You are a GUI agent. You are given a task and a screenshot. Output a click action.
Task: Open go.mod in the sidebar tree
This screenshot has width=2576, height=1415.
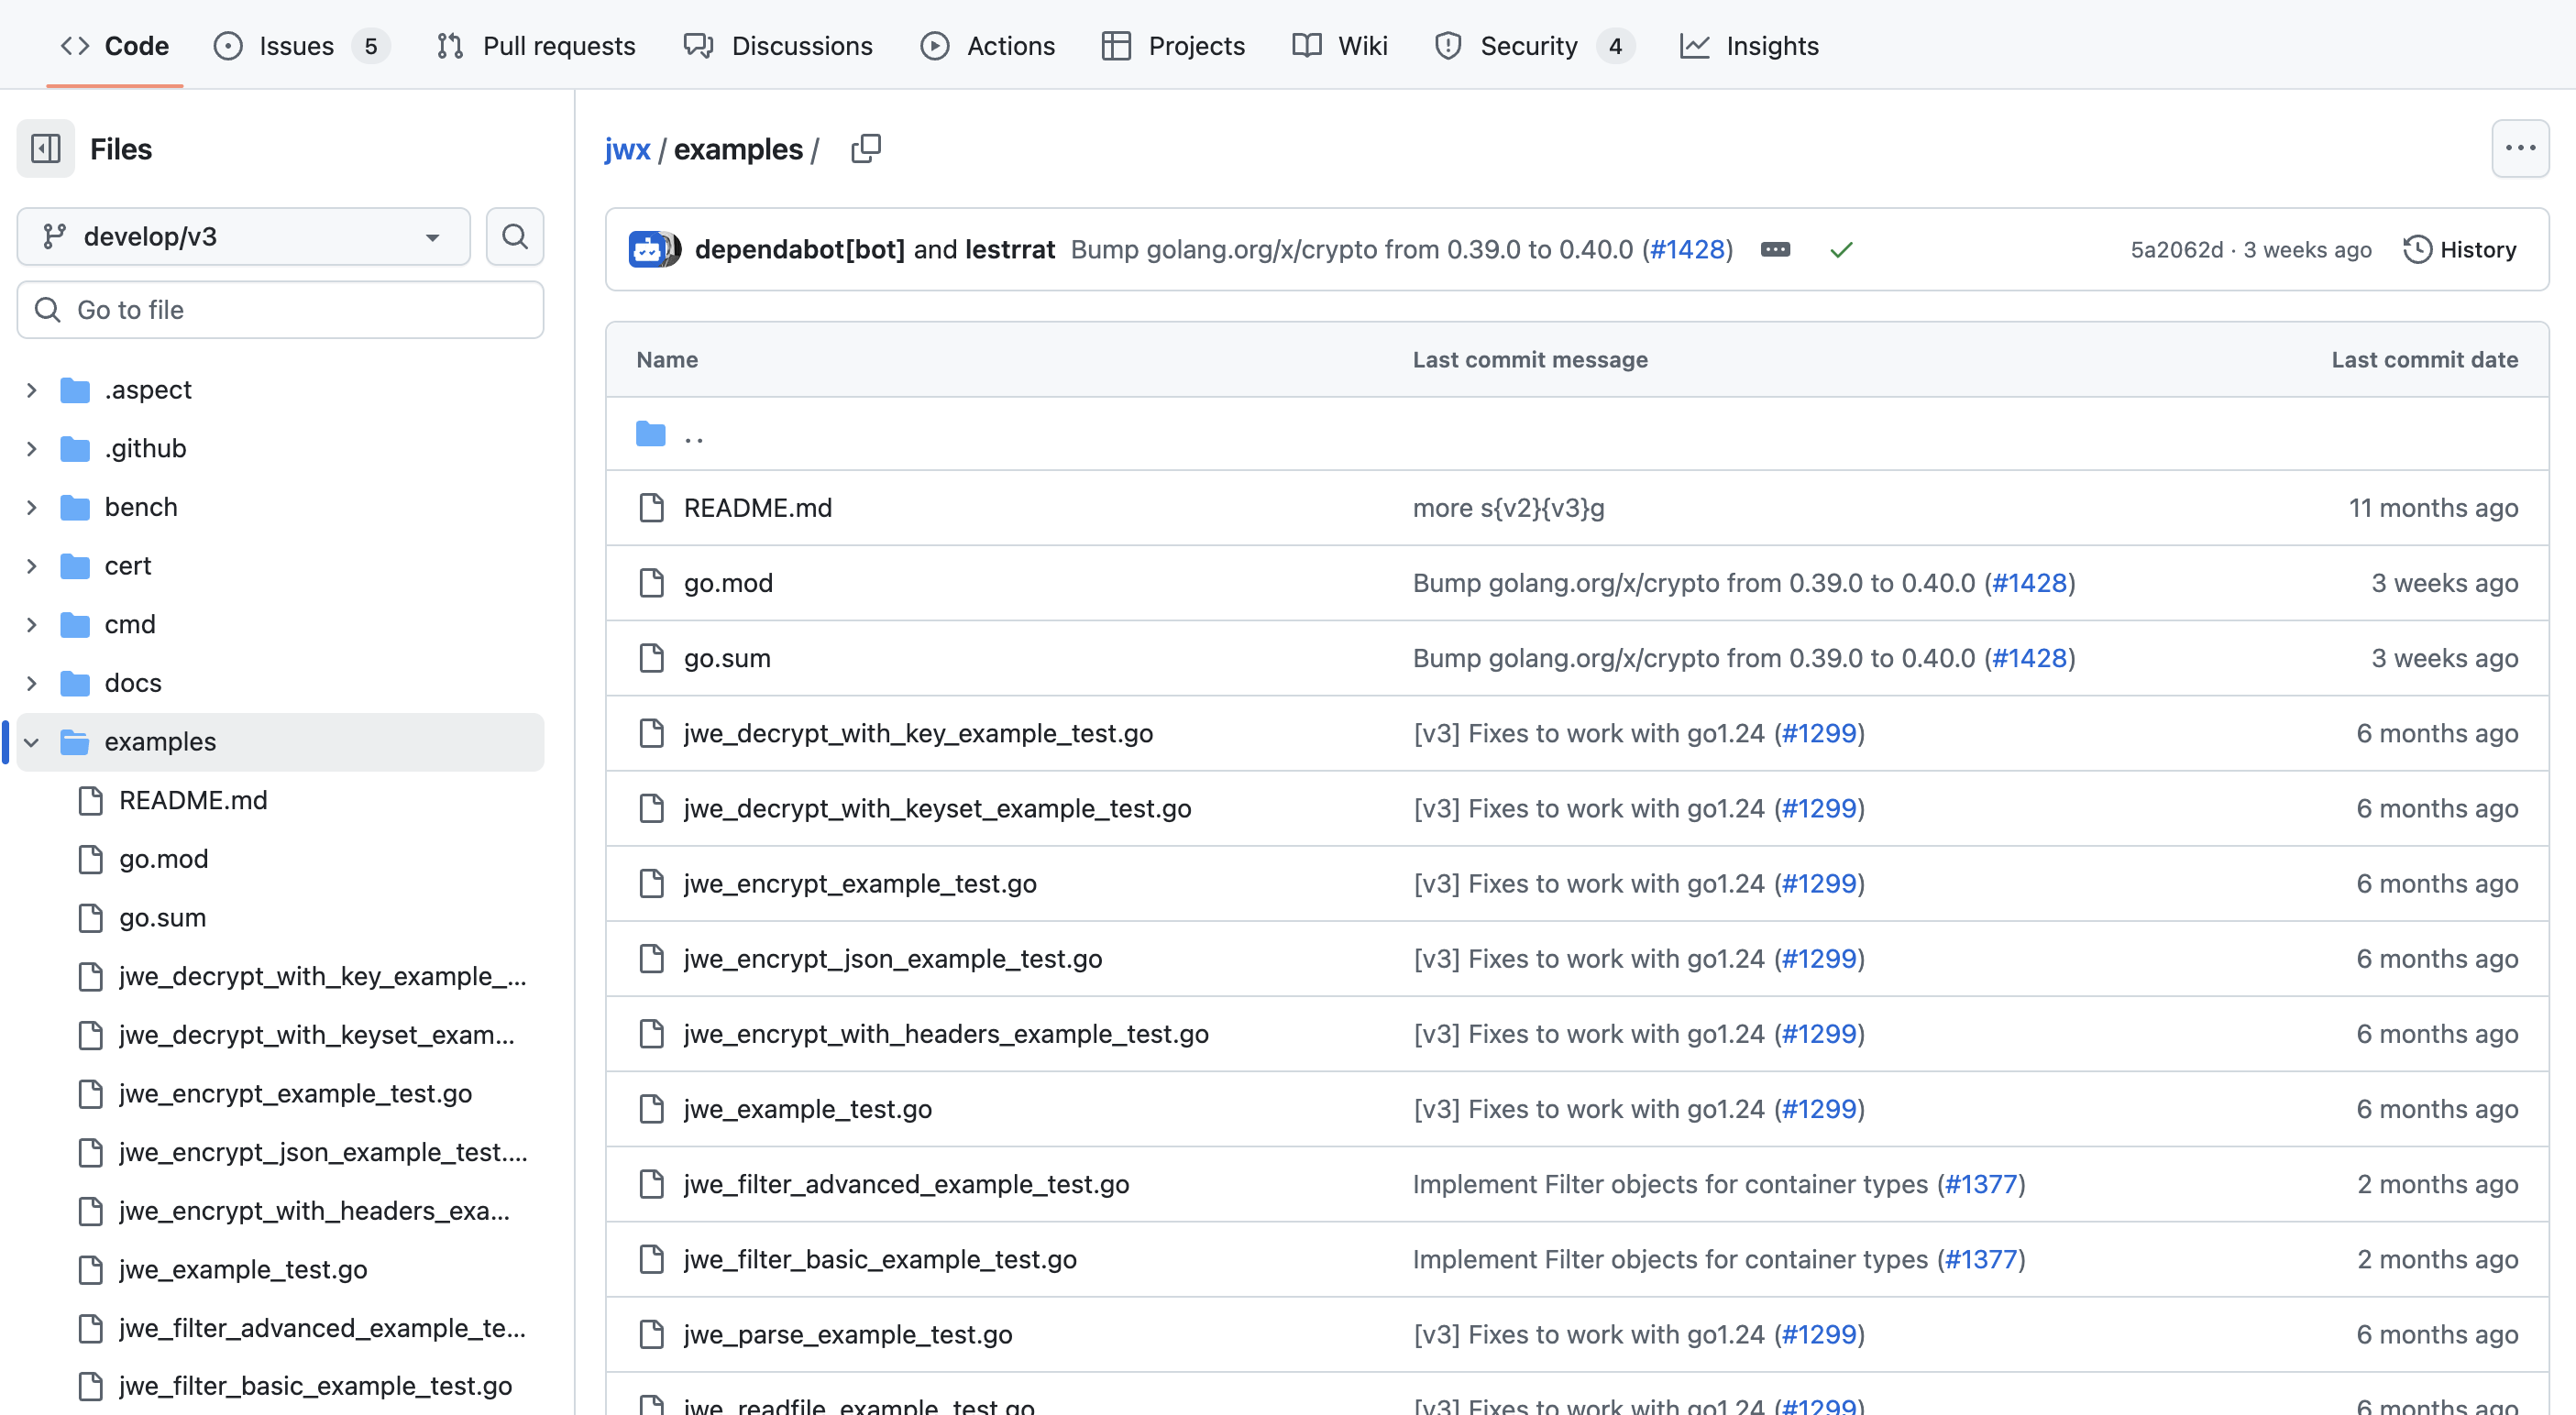(x=163, y=859)
